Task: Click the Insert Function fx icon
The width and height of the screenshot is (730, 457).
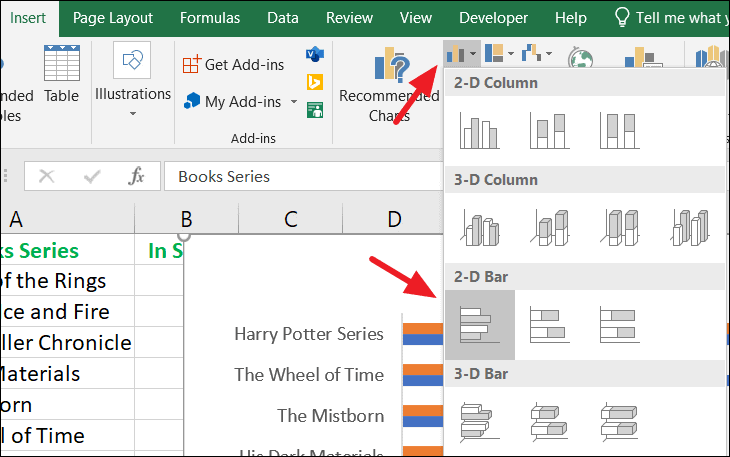Action: [x=136, y=176]
